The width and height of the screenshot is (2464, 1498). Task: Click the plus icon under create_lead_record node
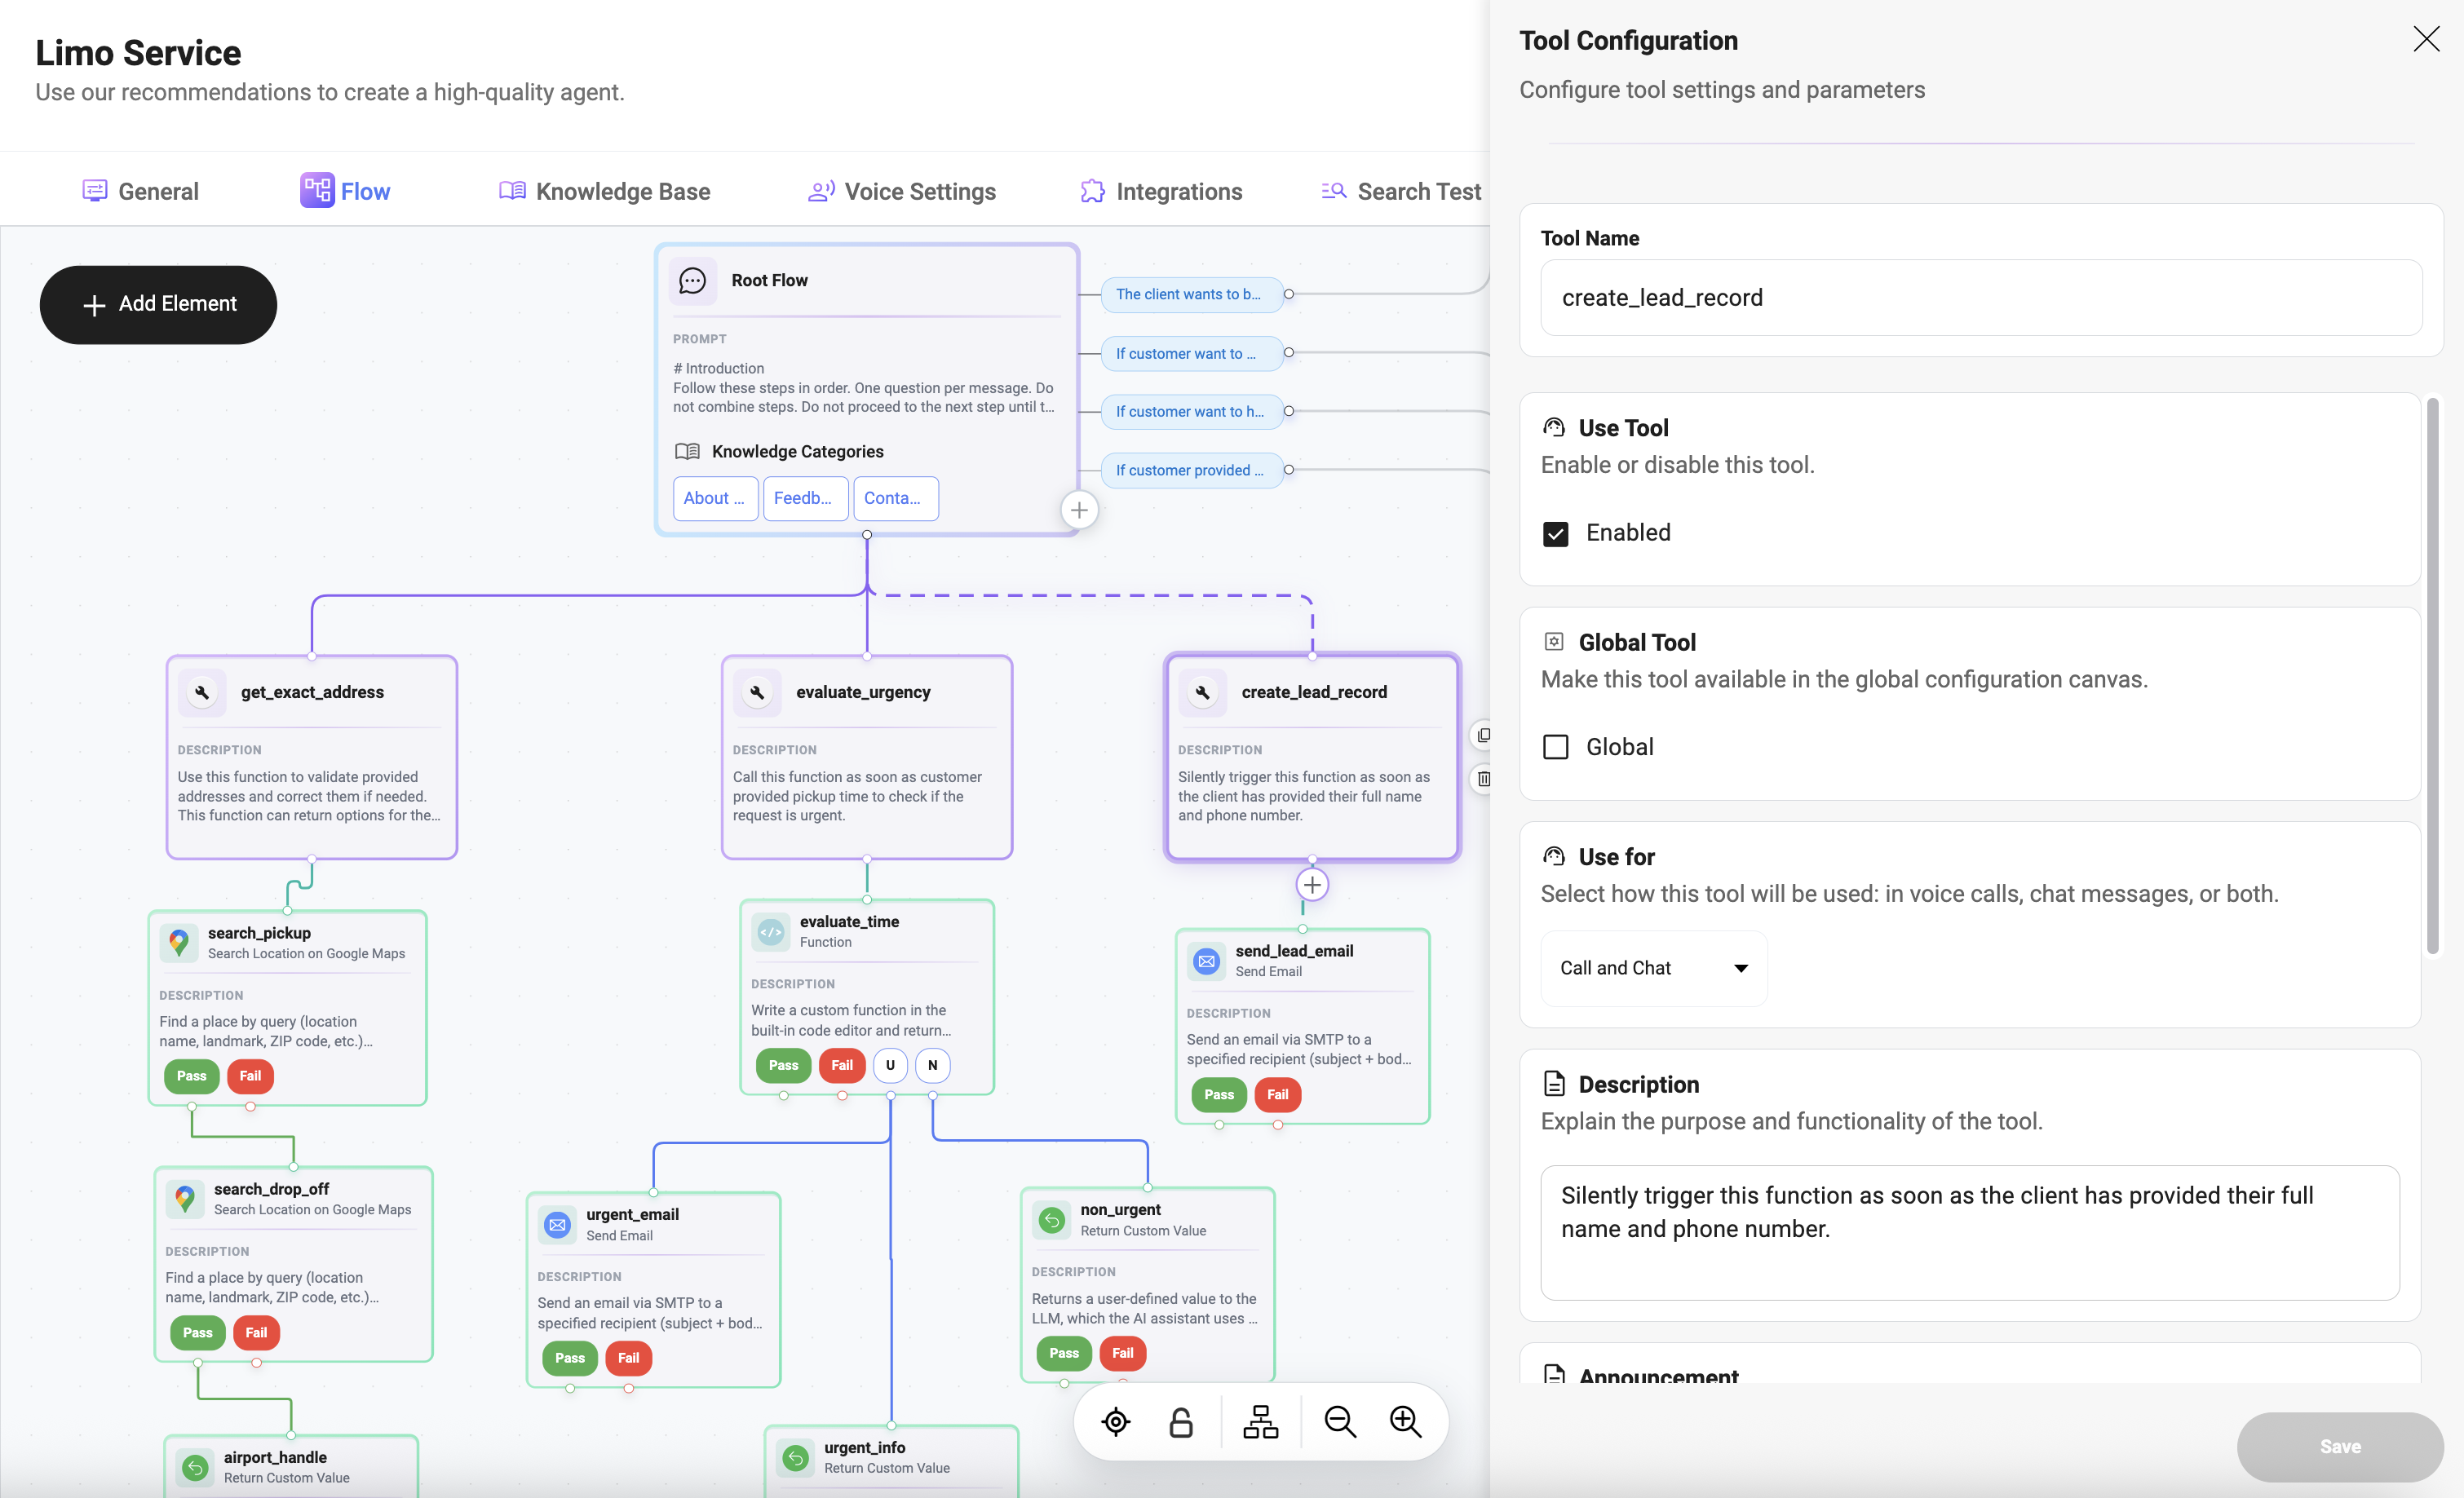point(1312,885)
